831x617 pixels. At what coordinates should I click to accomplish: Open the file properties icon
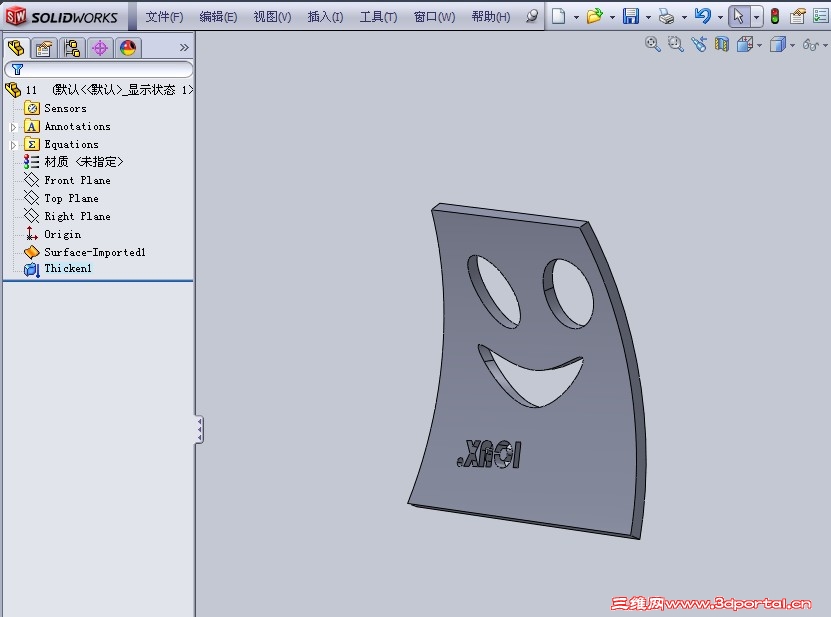(798, 16)
